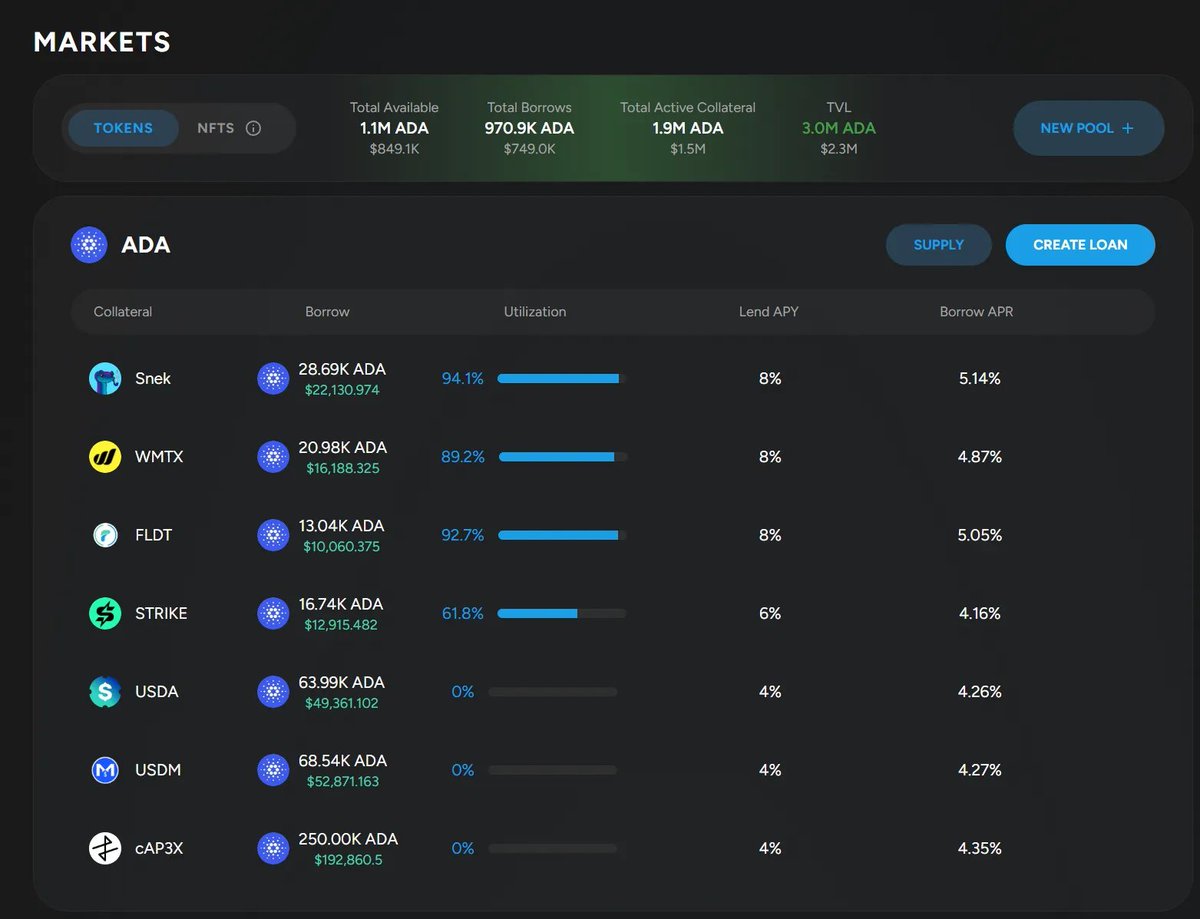Click the 4.16% borrow APR value

[x=980, y=613]
